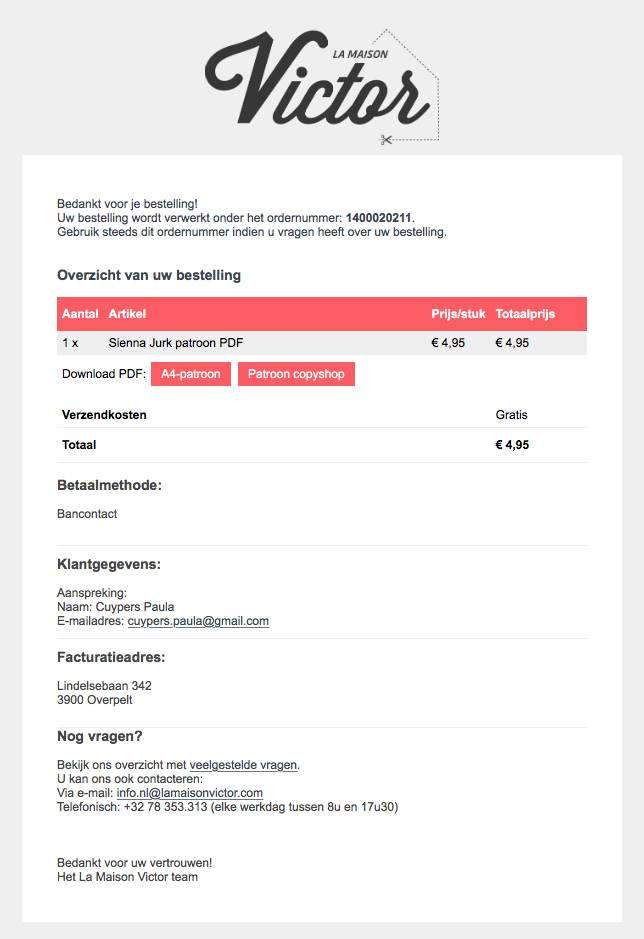Click the info.nl@lamaisonvictor.com email link
This screenshot has width=644, height=939.
tap(190, 793)
